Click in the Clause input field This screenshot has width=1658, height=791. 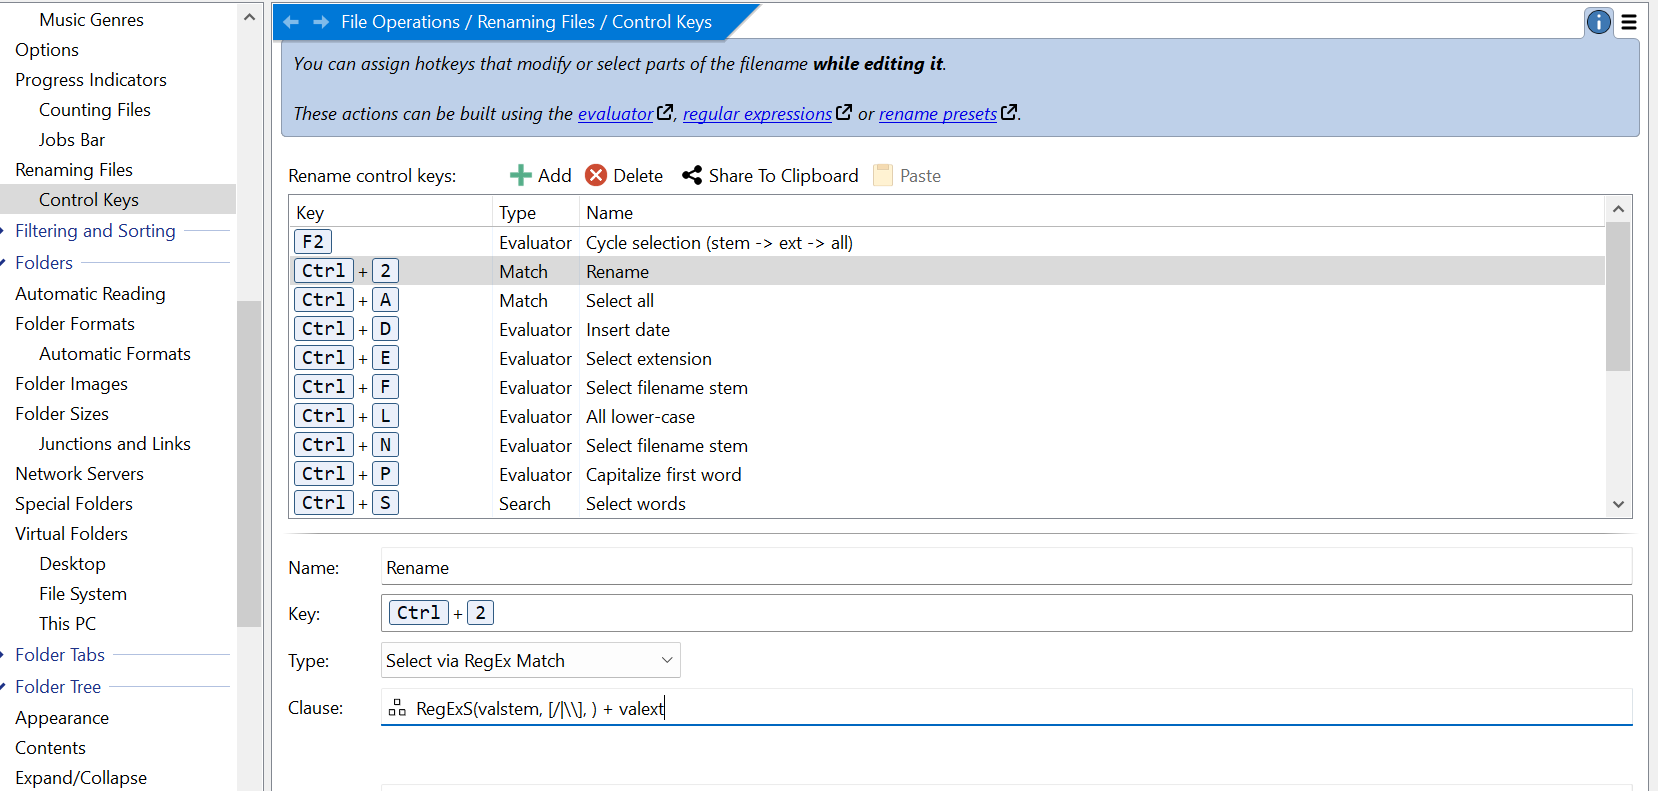click(x=1006, y=708)
